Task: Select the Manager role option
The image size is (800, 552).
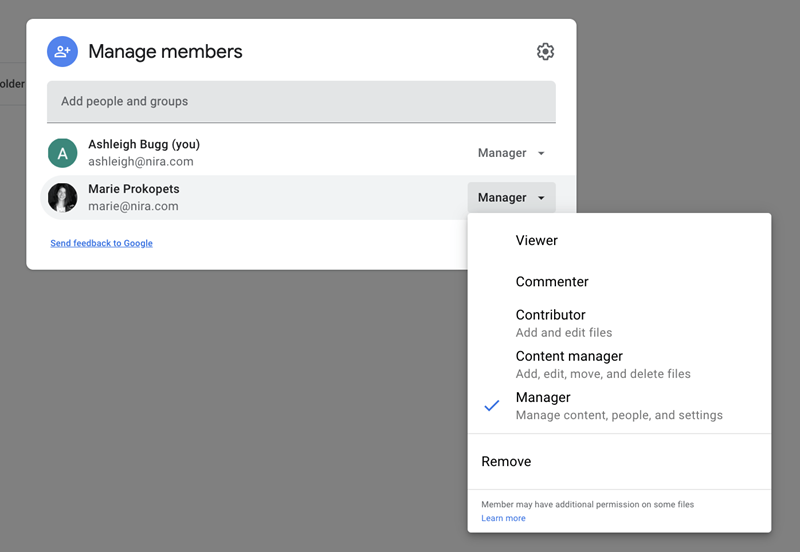Action: point(543,398)
